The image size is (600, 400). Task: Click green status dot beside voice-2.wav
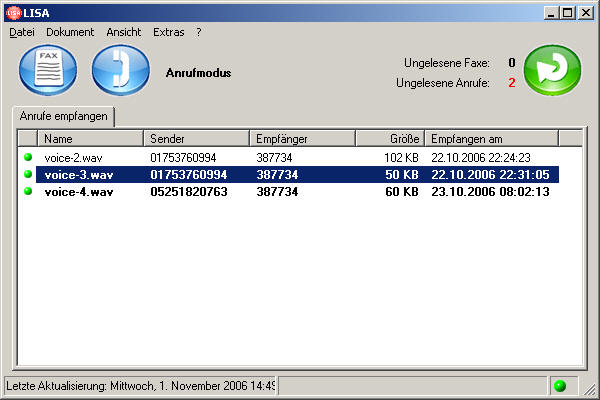28,158
